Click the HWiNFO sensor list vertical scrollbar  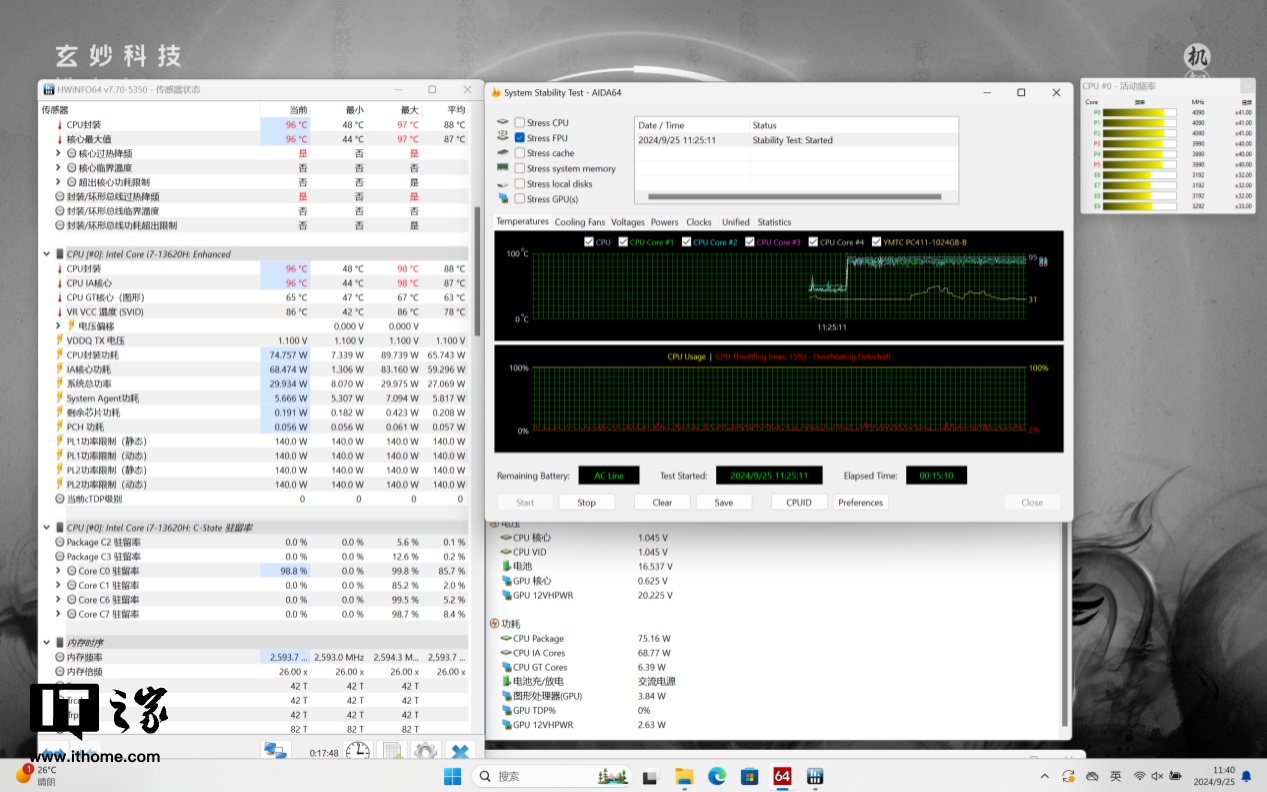coord(476,270)
